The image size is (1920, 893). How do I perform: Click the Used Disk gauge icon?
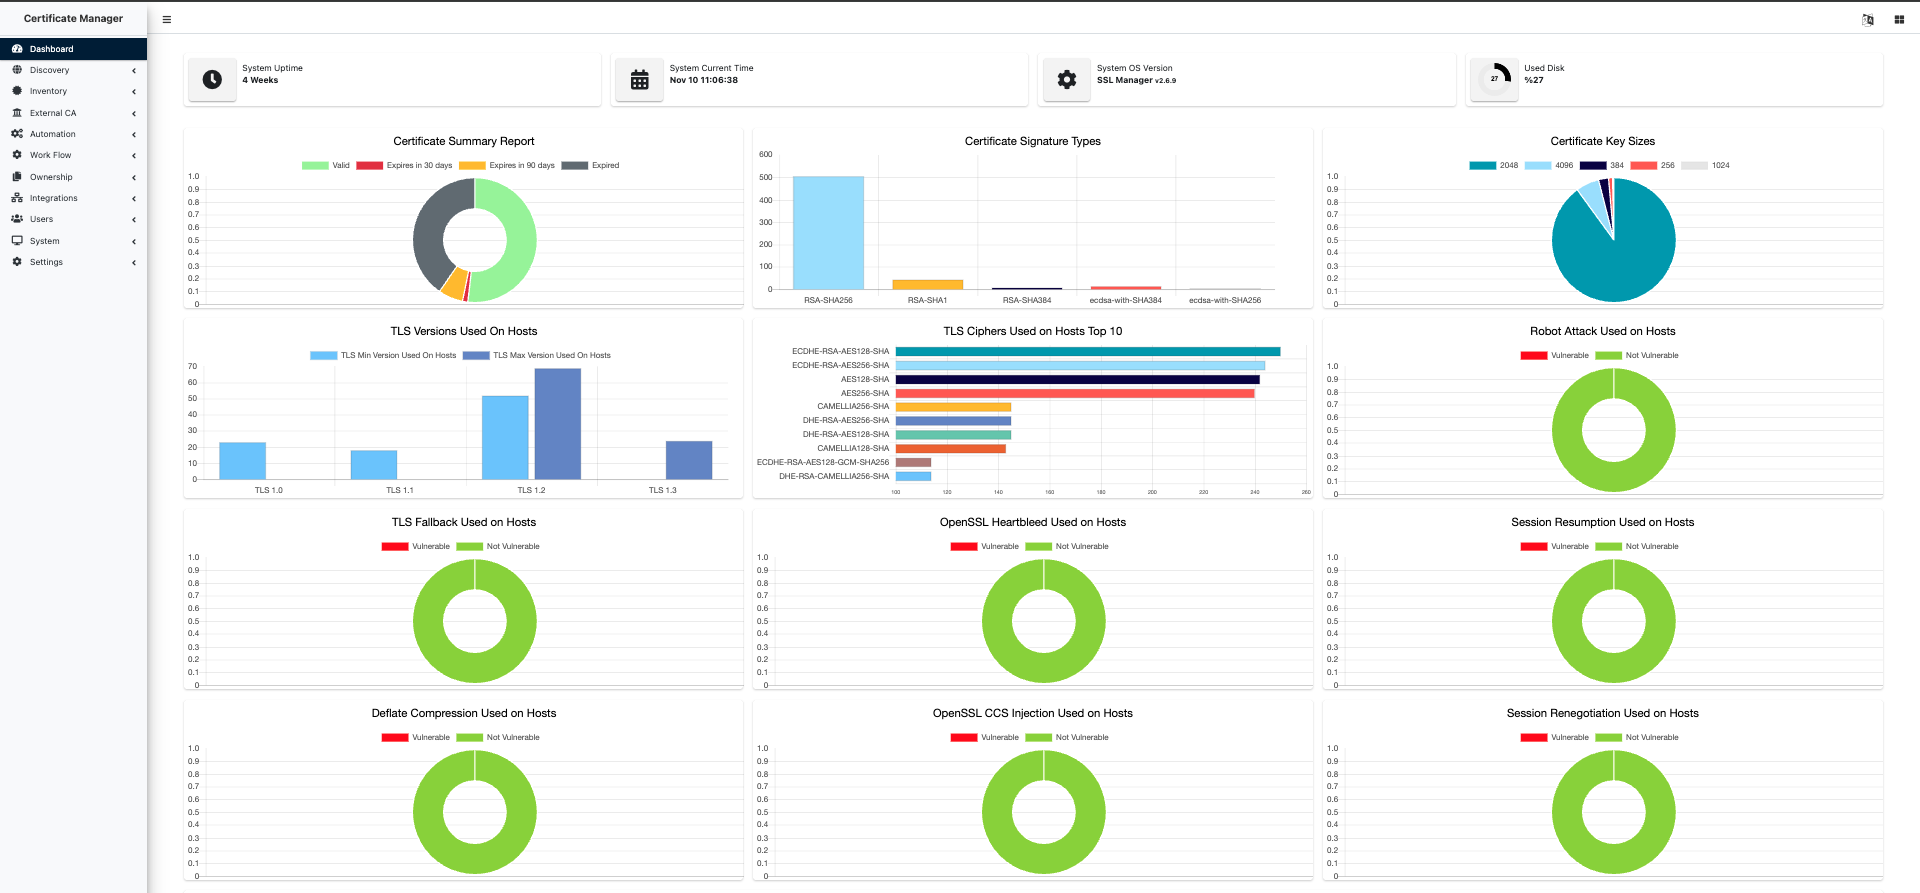[x=1495, y=78]
